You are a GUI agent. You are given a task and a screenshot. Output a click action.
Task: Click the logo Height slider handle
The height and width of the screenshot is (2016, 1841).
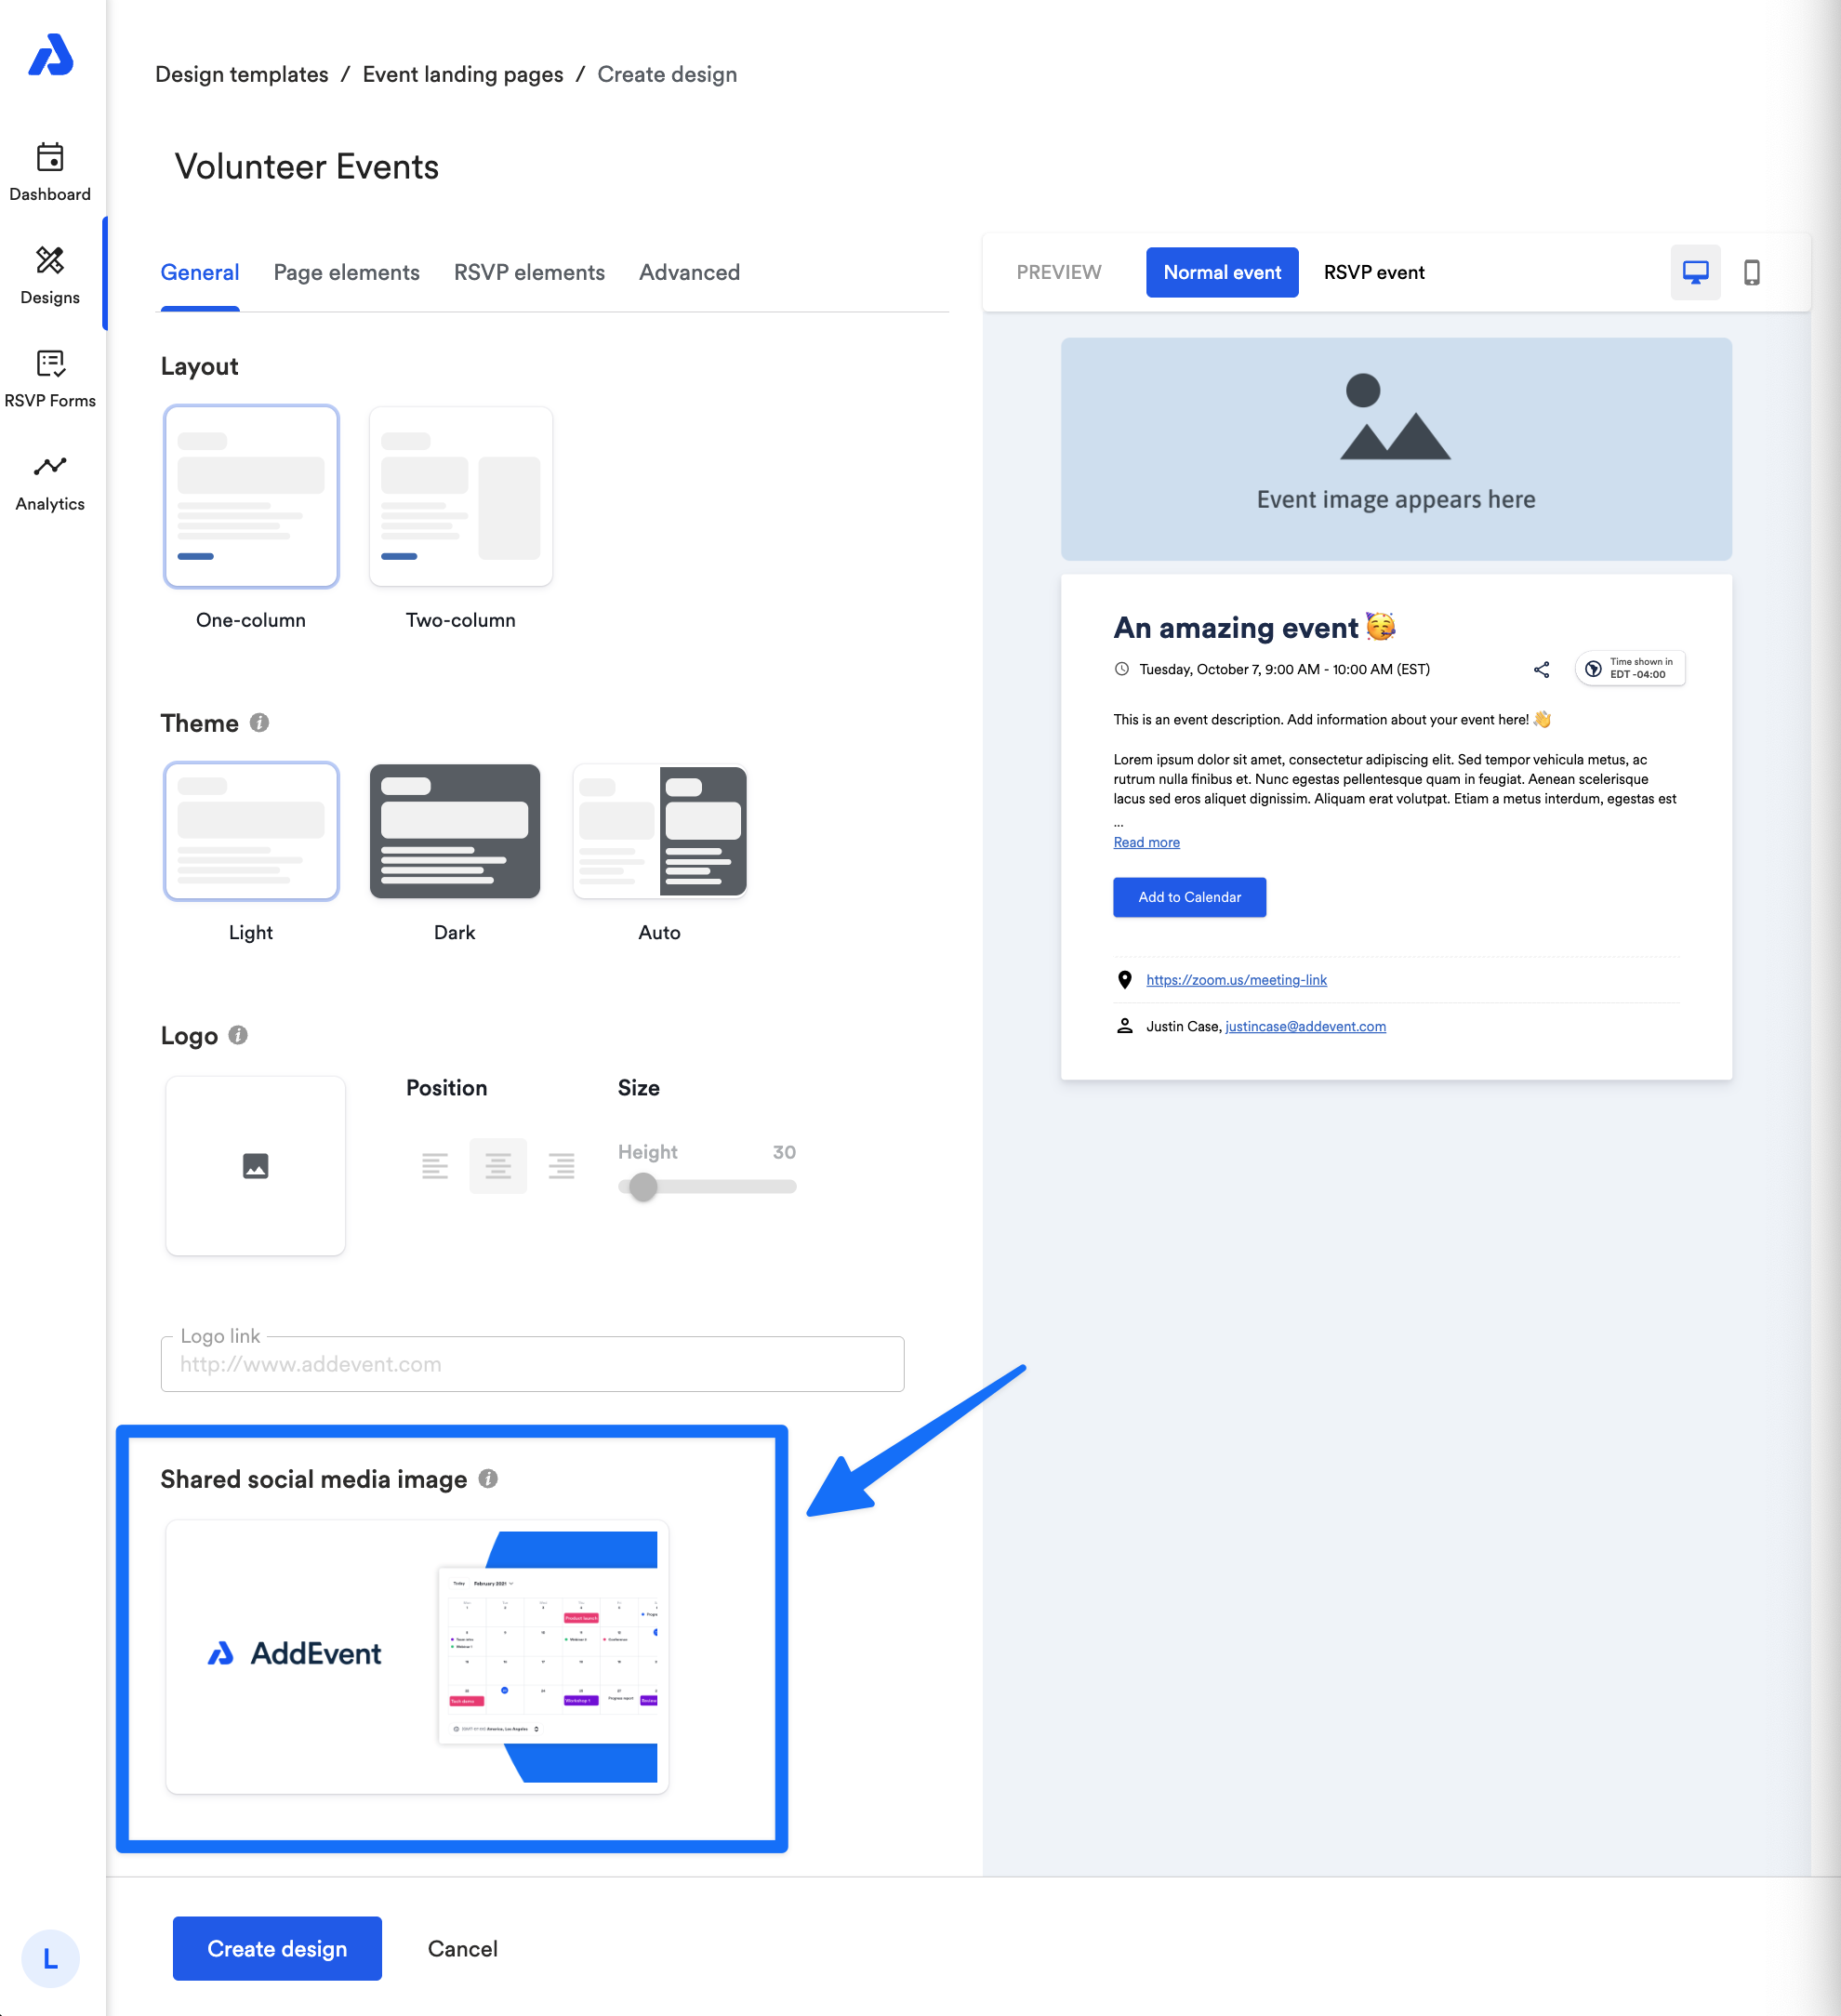[x=643, y=1186]
